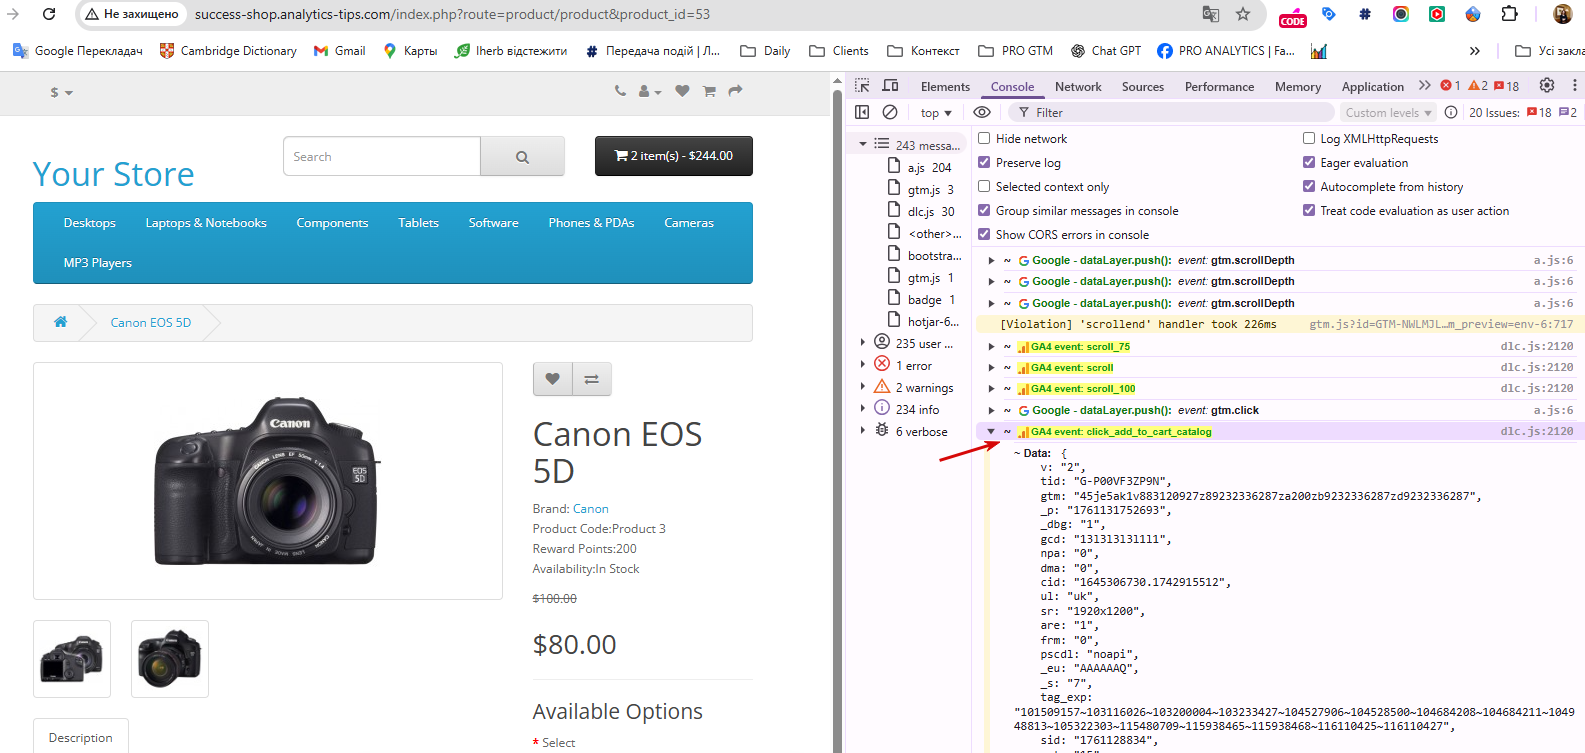Open the Canon brand link
This screenshot has height=753, width=1585.
click(x=590, y=509)
